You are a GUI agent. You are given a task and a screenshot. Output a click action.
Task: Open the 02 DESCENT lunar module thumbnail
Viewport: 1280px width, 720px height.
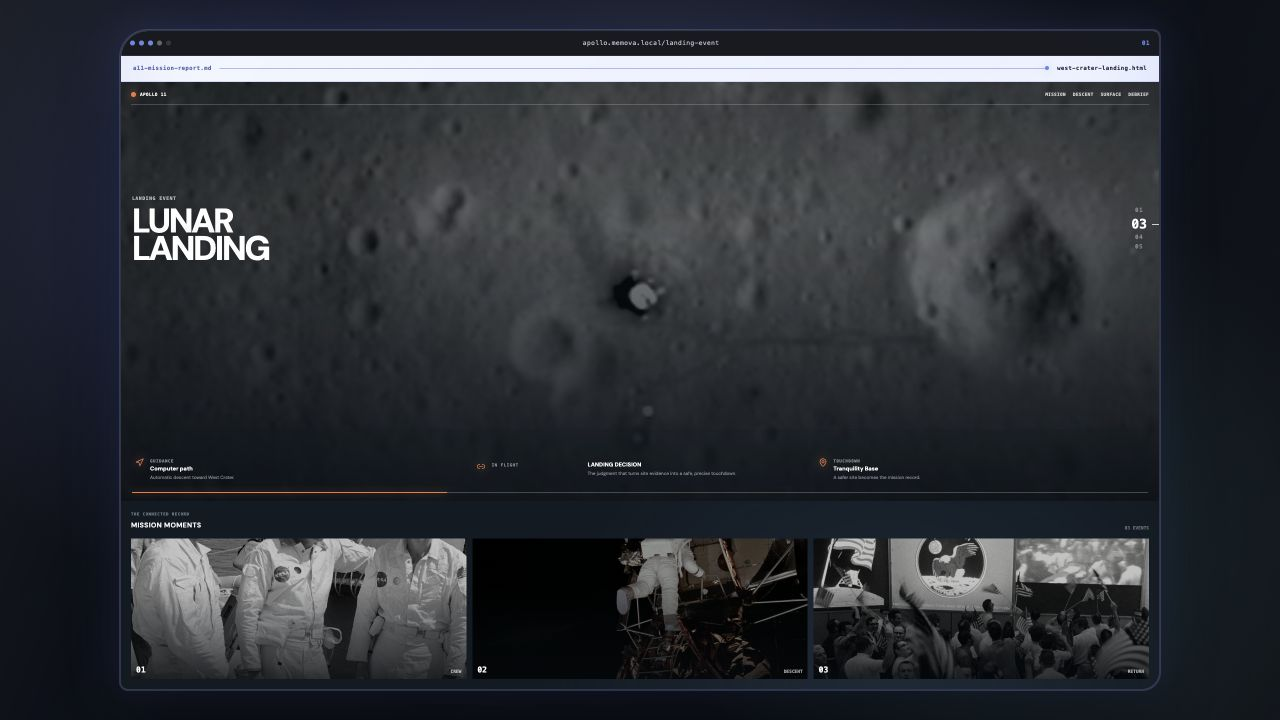pyautogui.click(x=640, y=608)
